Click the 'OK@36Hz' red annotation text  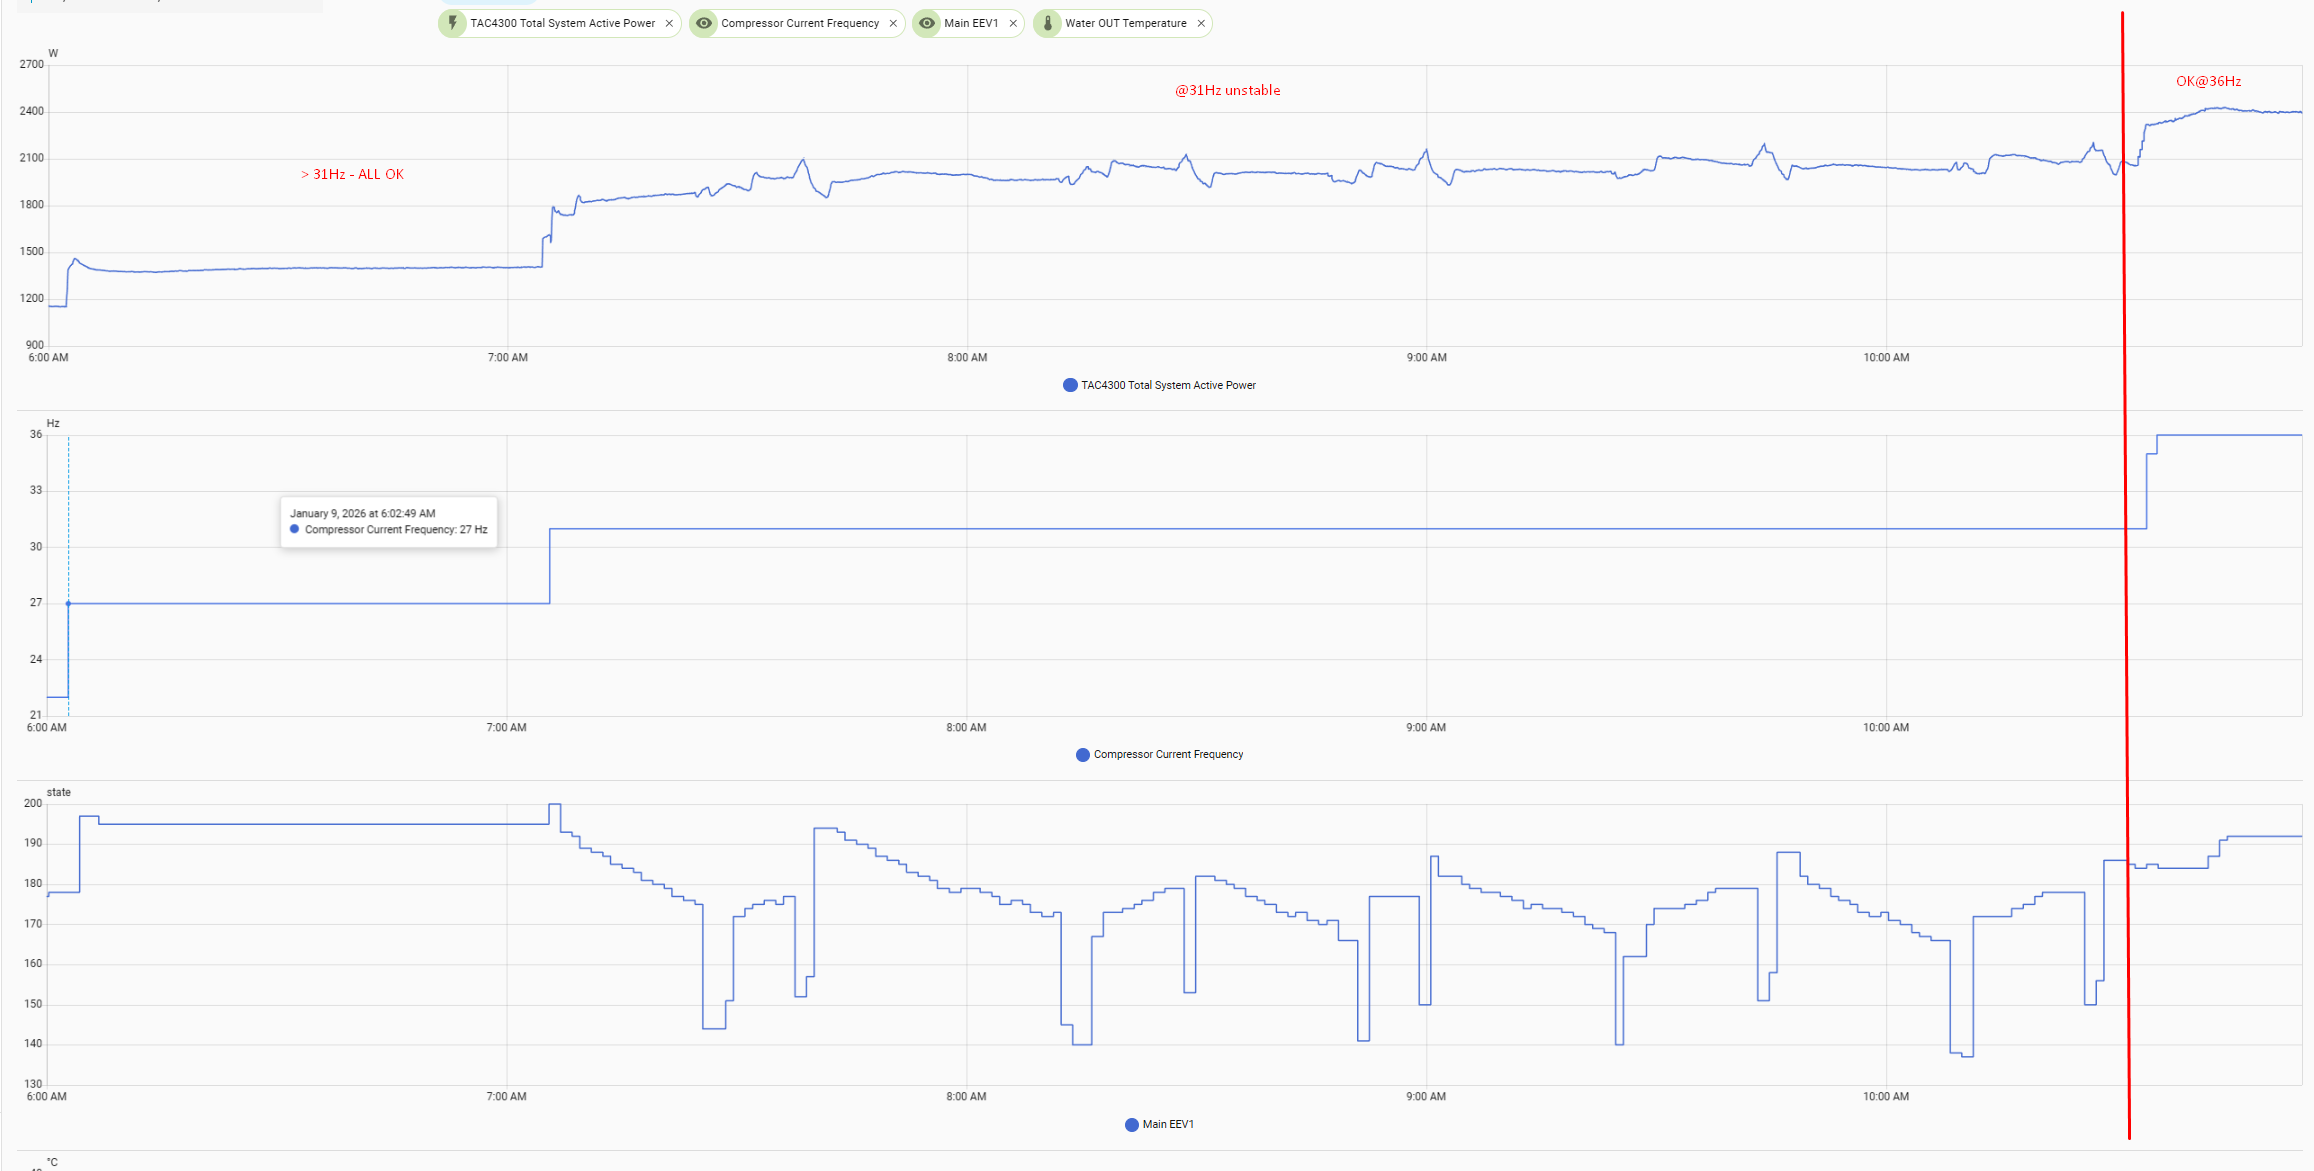pos(2208,81)
